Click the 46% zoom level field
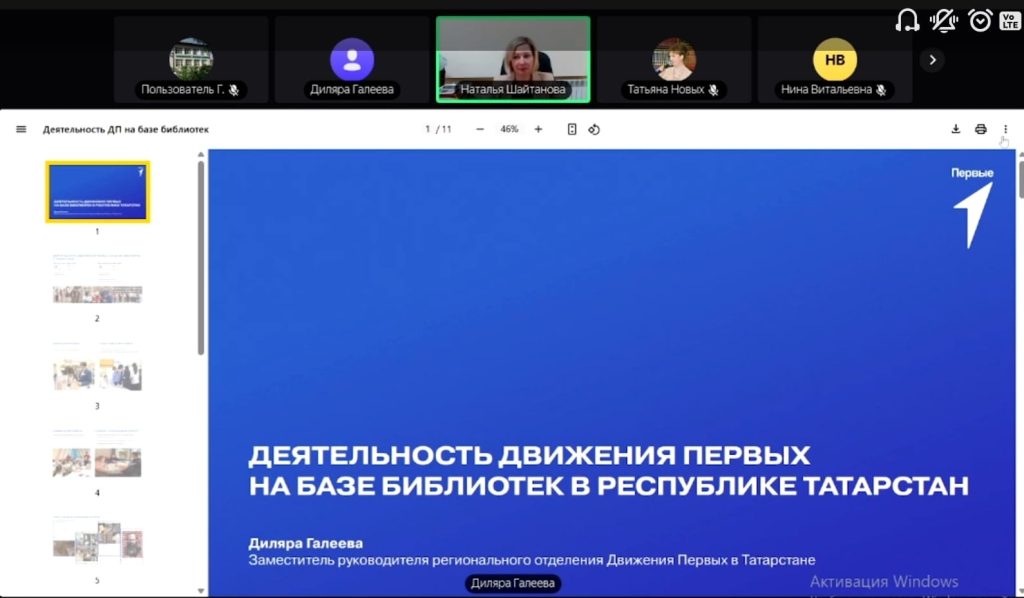Image resolution: width=1024 pixels, height=598 pixels. [509, 129]
